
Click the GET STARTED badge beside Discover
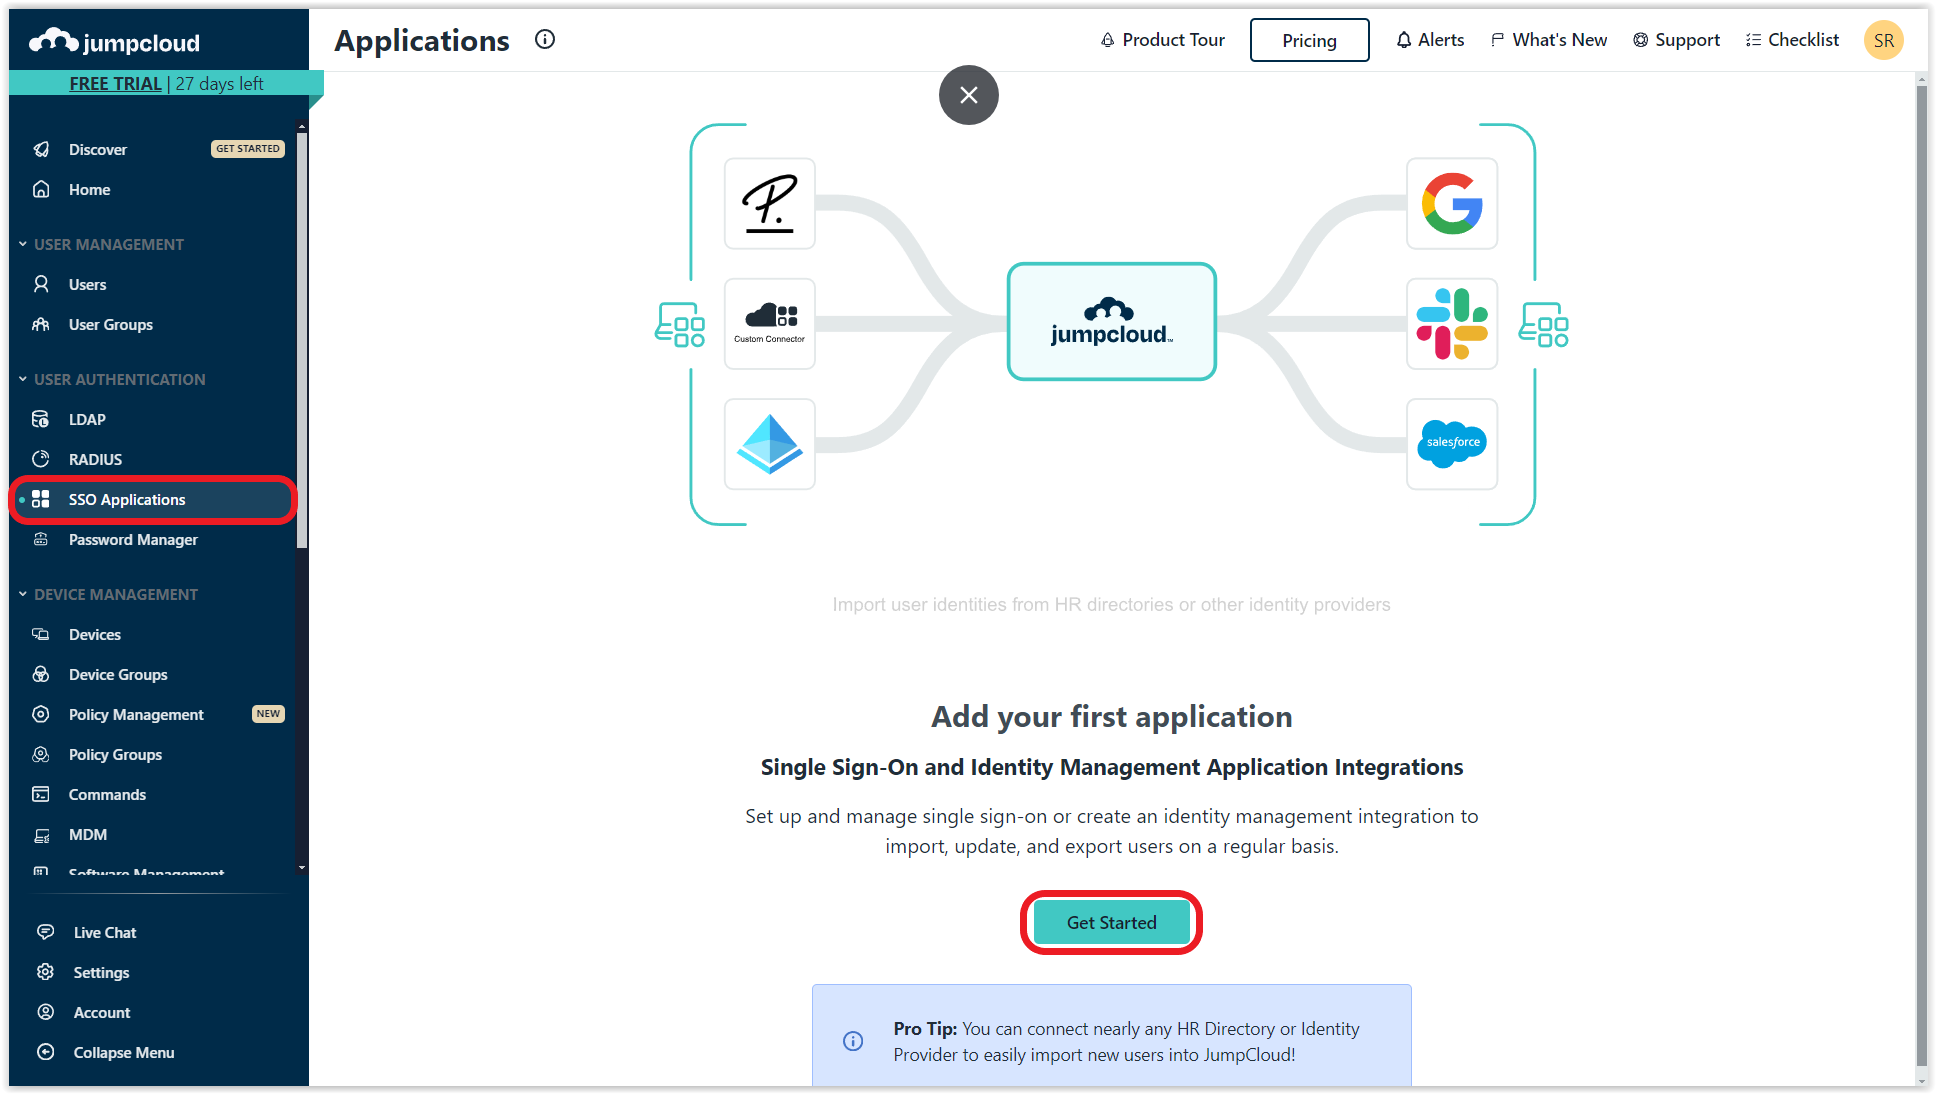pos(248,149)
